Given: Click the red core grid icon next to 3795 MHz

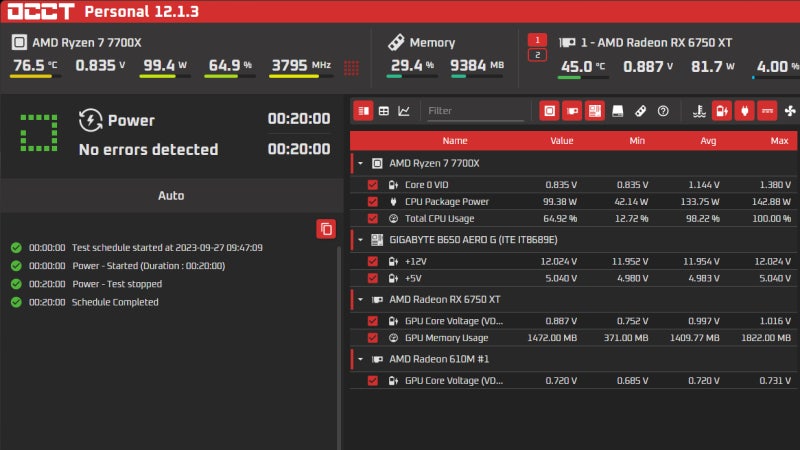Looking at the screenshot, I should coord(351,67).
